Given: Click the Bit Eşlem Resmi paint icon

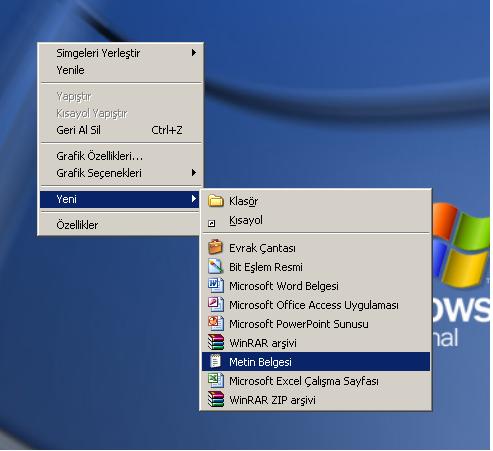Looking at the screenshot, I should pyautogui.click(x=215, y=266).
